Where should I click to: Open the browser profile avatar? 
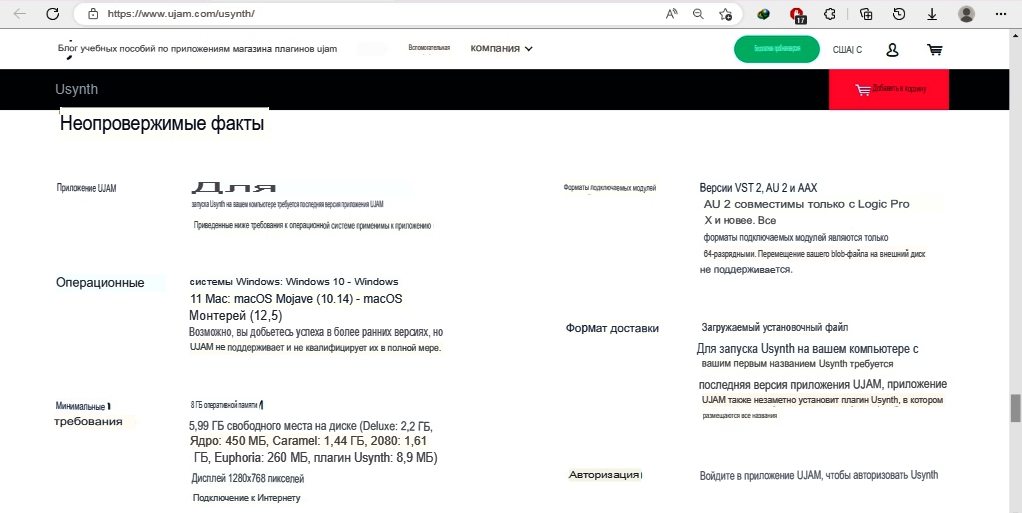[966, 14]
